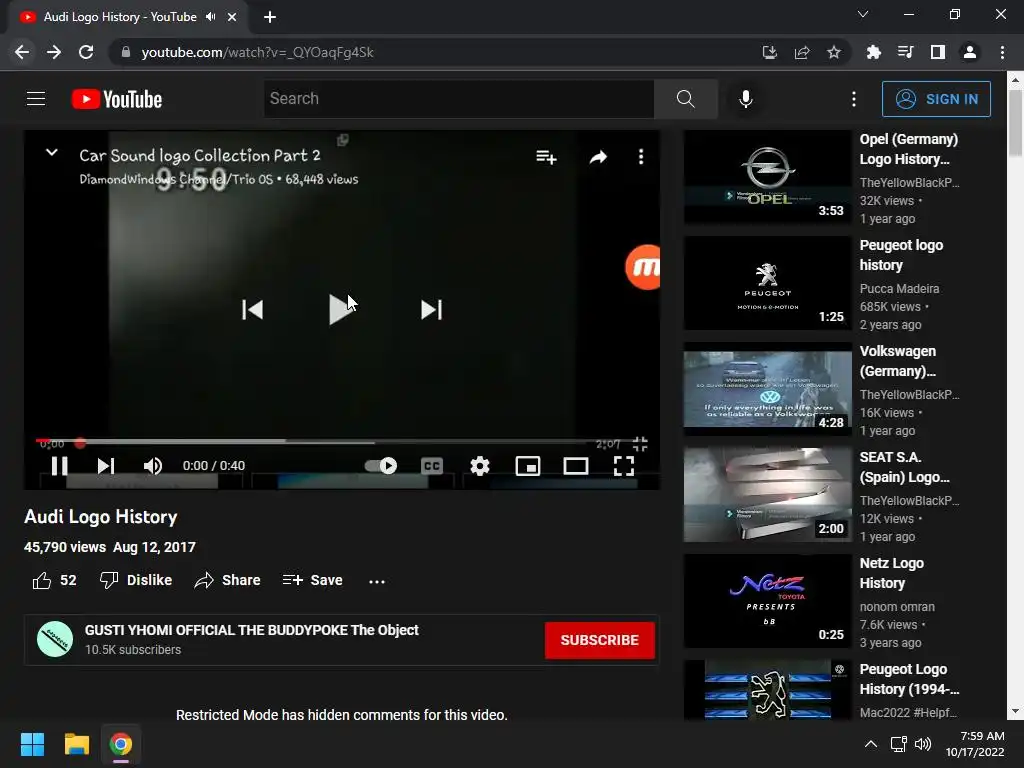Click the address bar URL
This screenshot has width=1024, height=768.
[257, 52]
